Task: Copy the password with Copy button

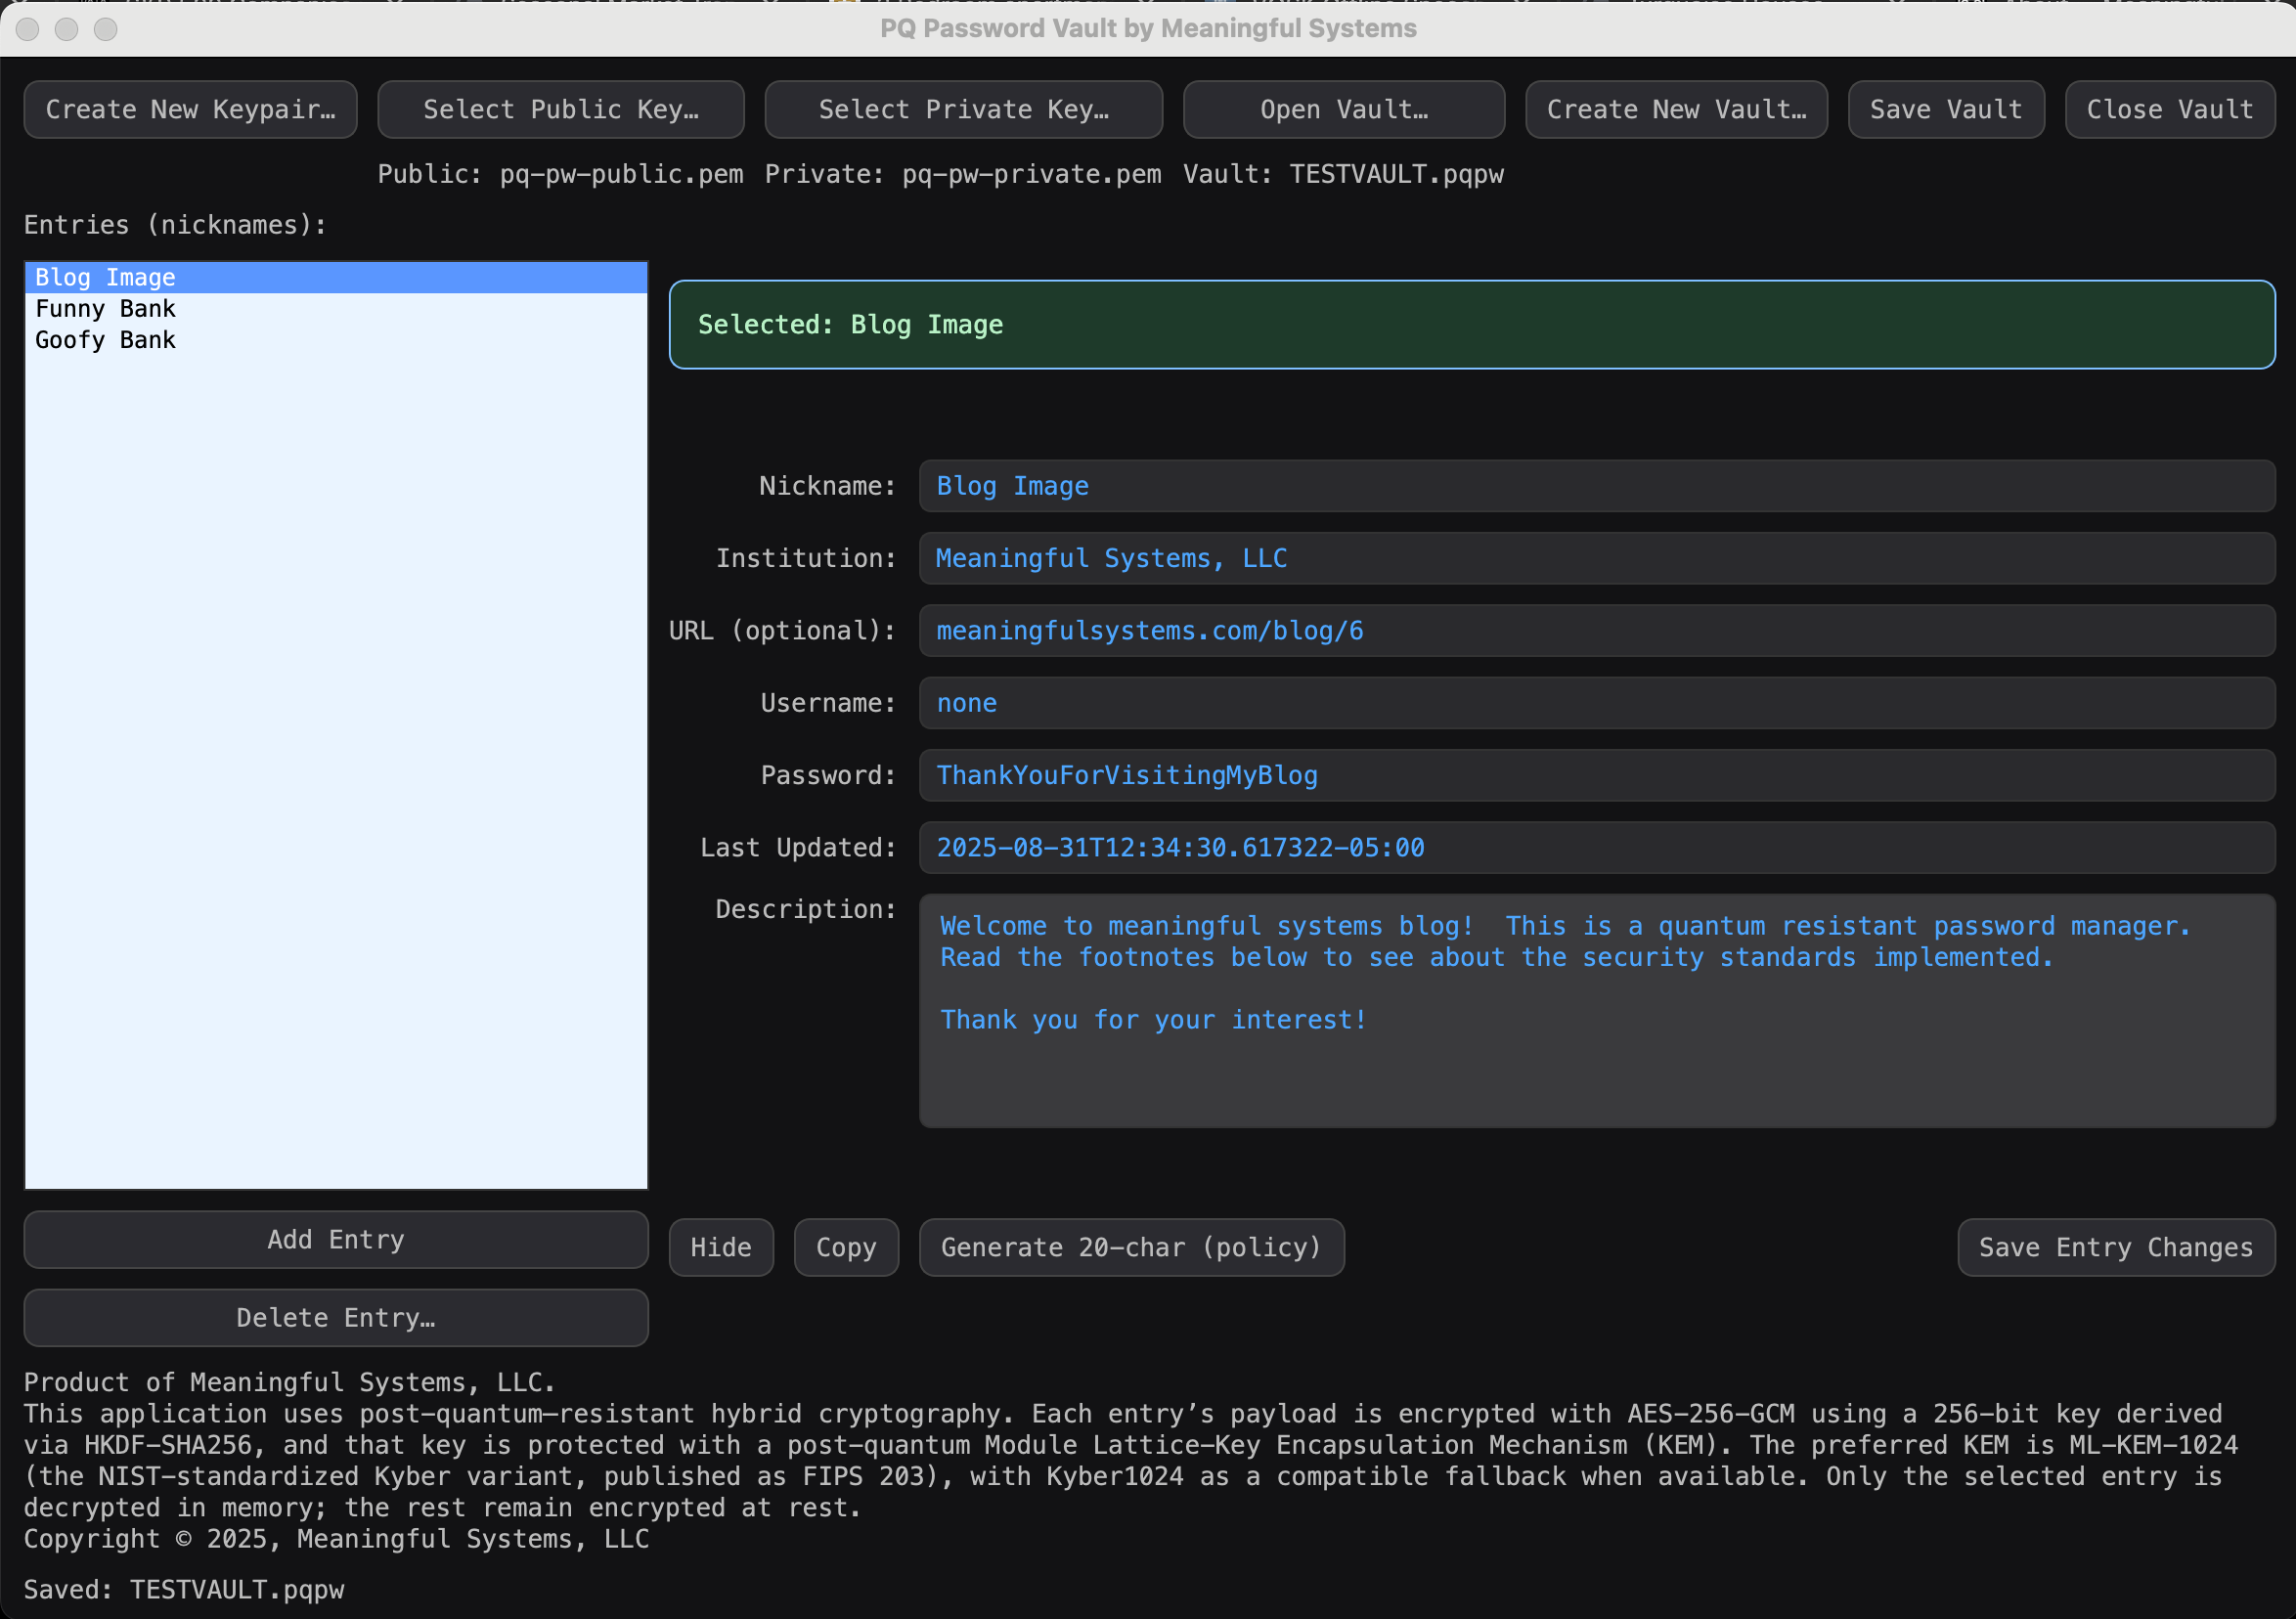Action: pyautogui.click(x=846, y=1247)
